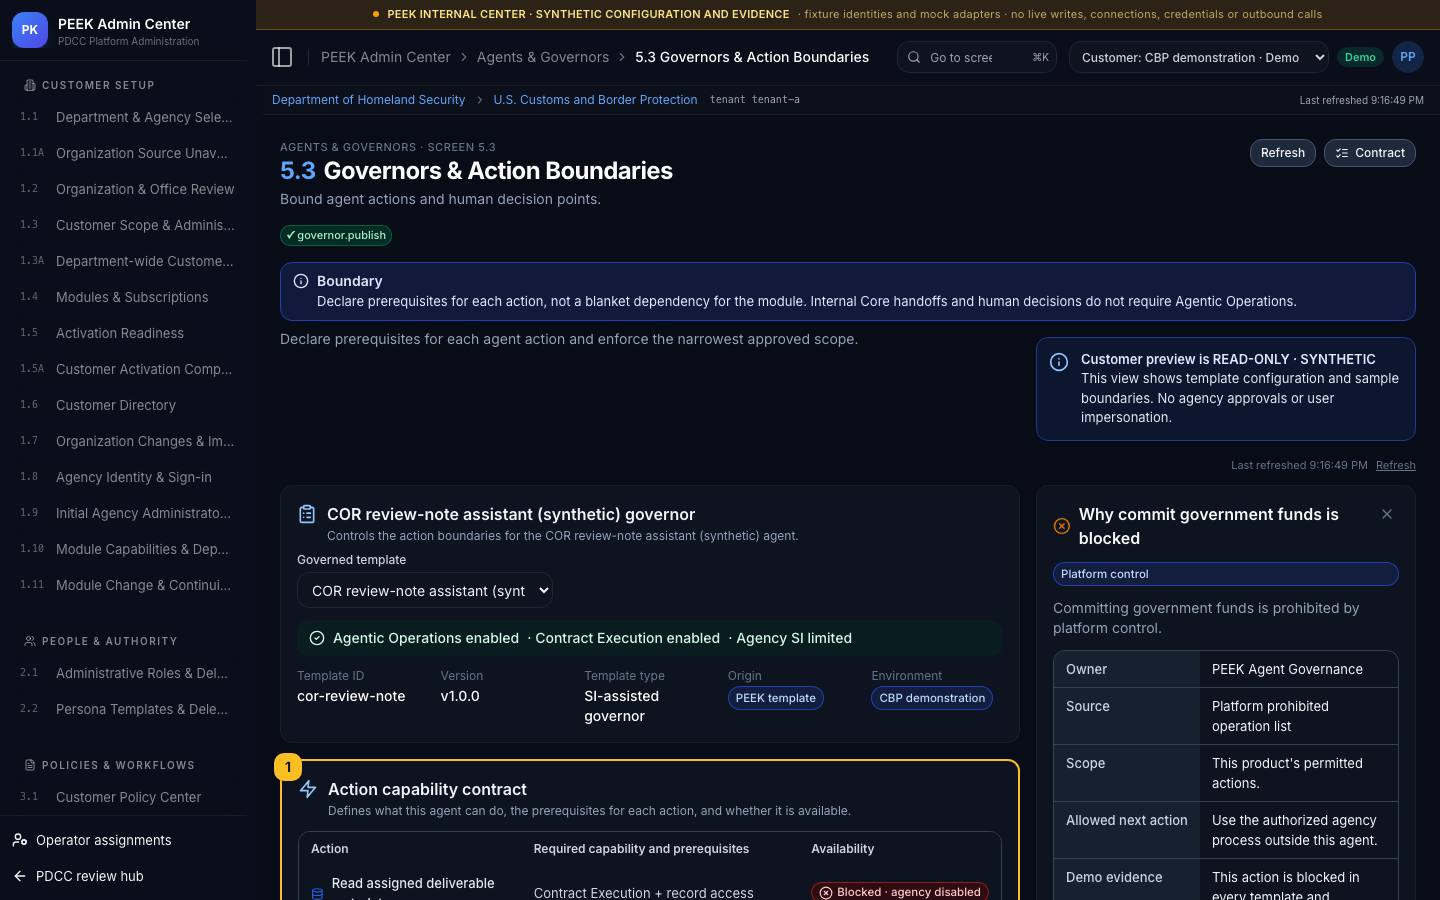The height and width of the screenshot is (900, 1440).
Task: Open the PP user avatar
Action: click(x=1407, y=57)
